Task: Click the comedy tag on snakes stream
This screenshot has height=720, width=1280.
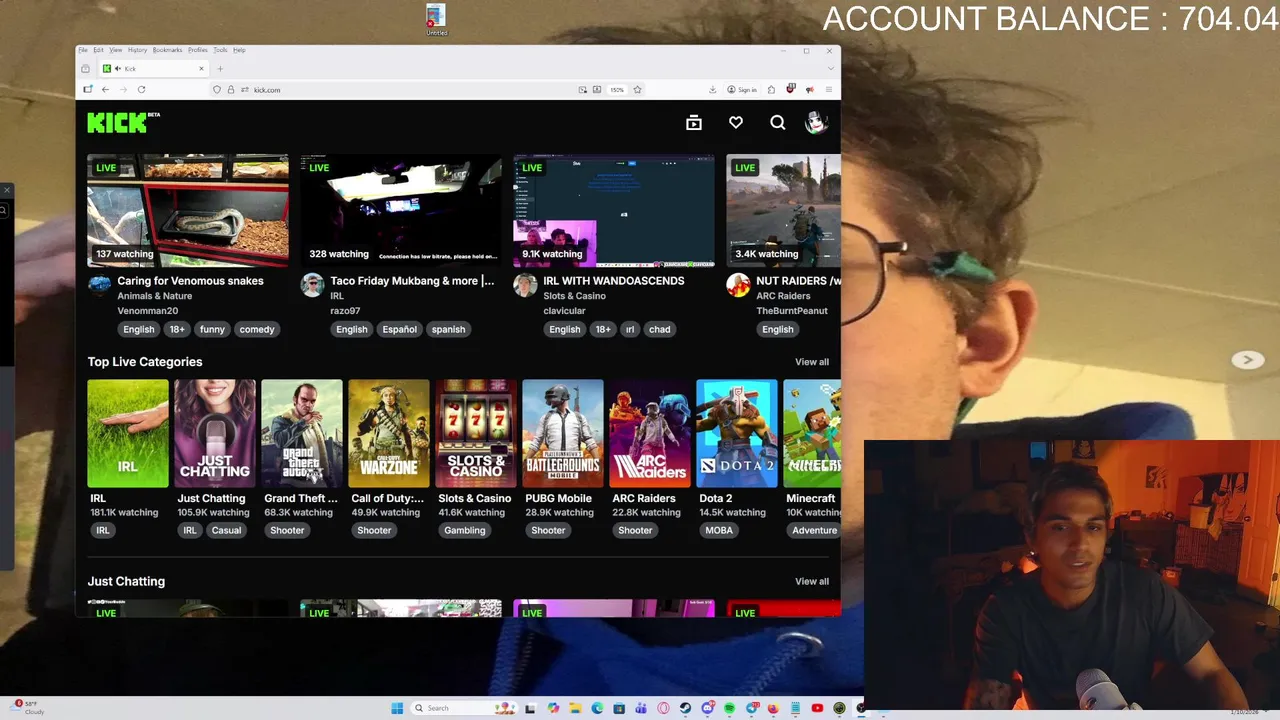Action: [x=257, y=329]
